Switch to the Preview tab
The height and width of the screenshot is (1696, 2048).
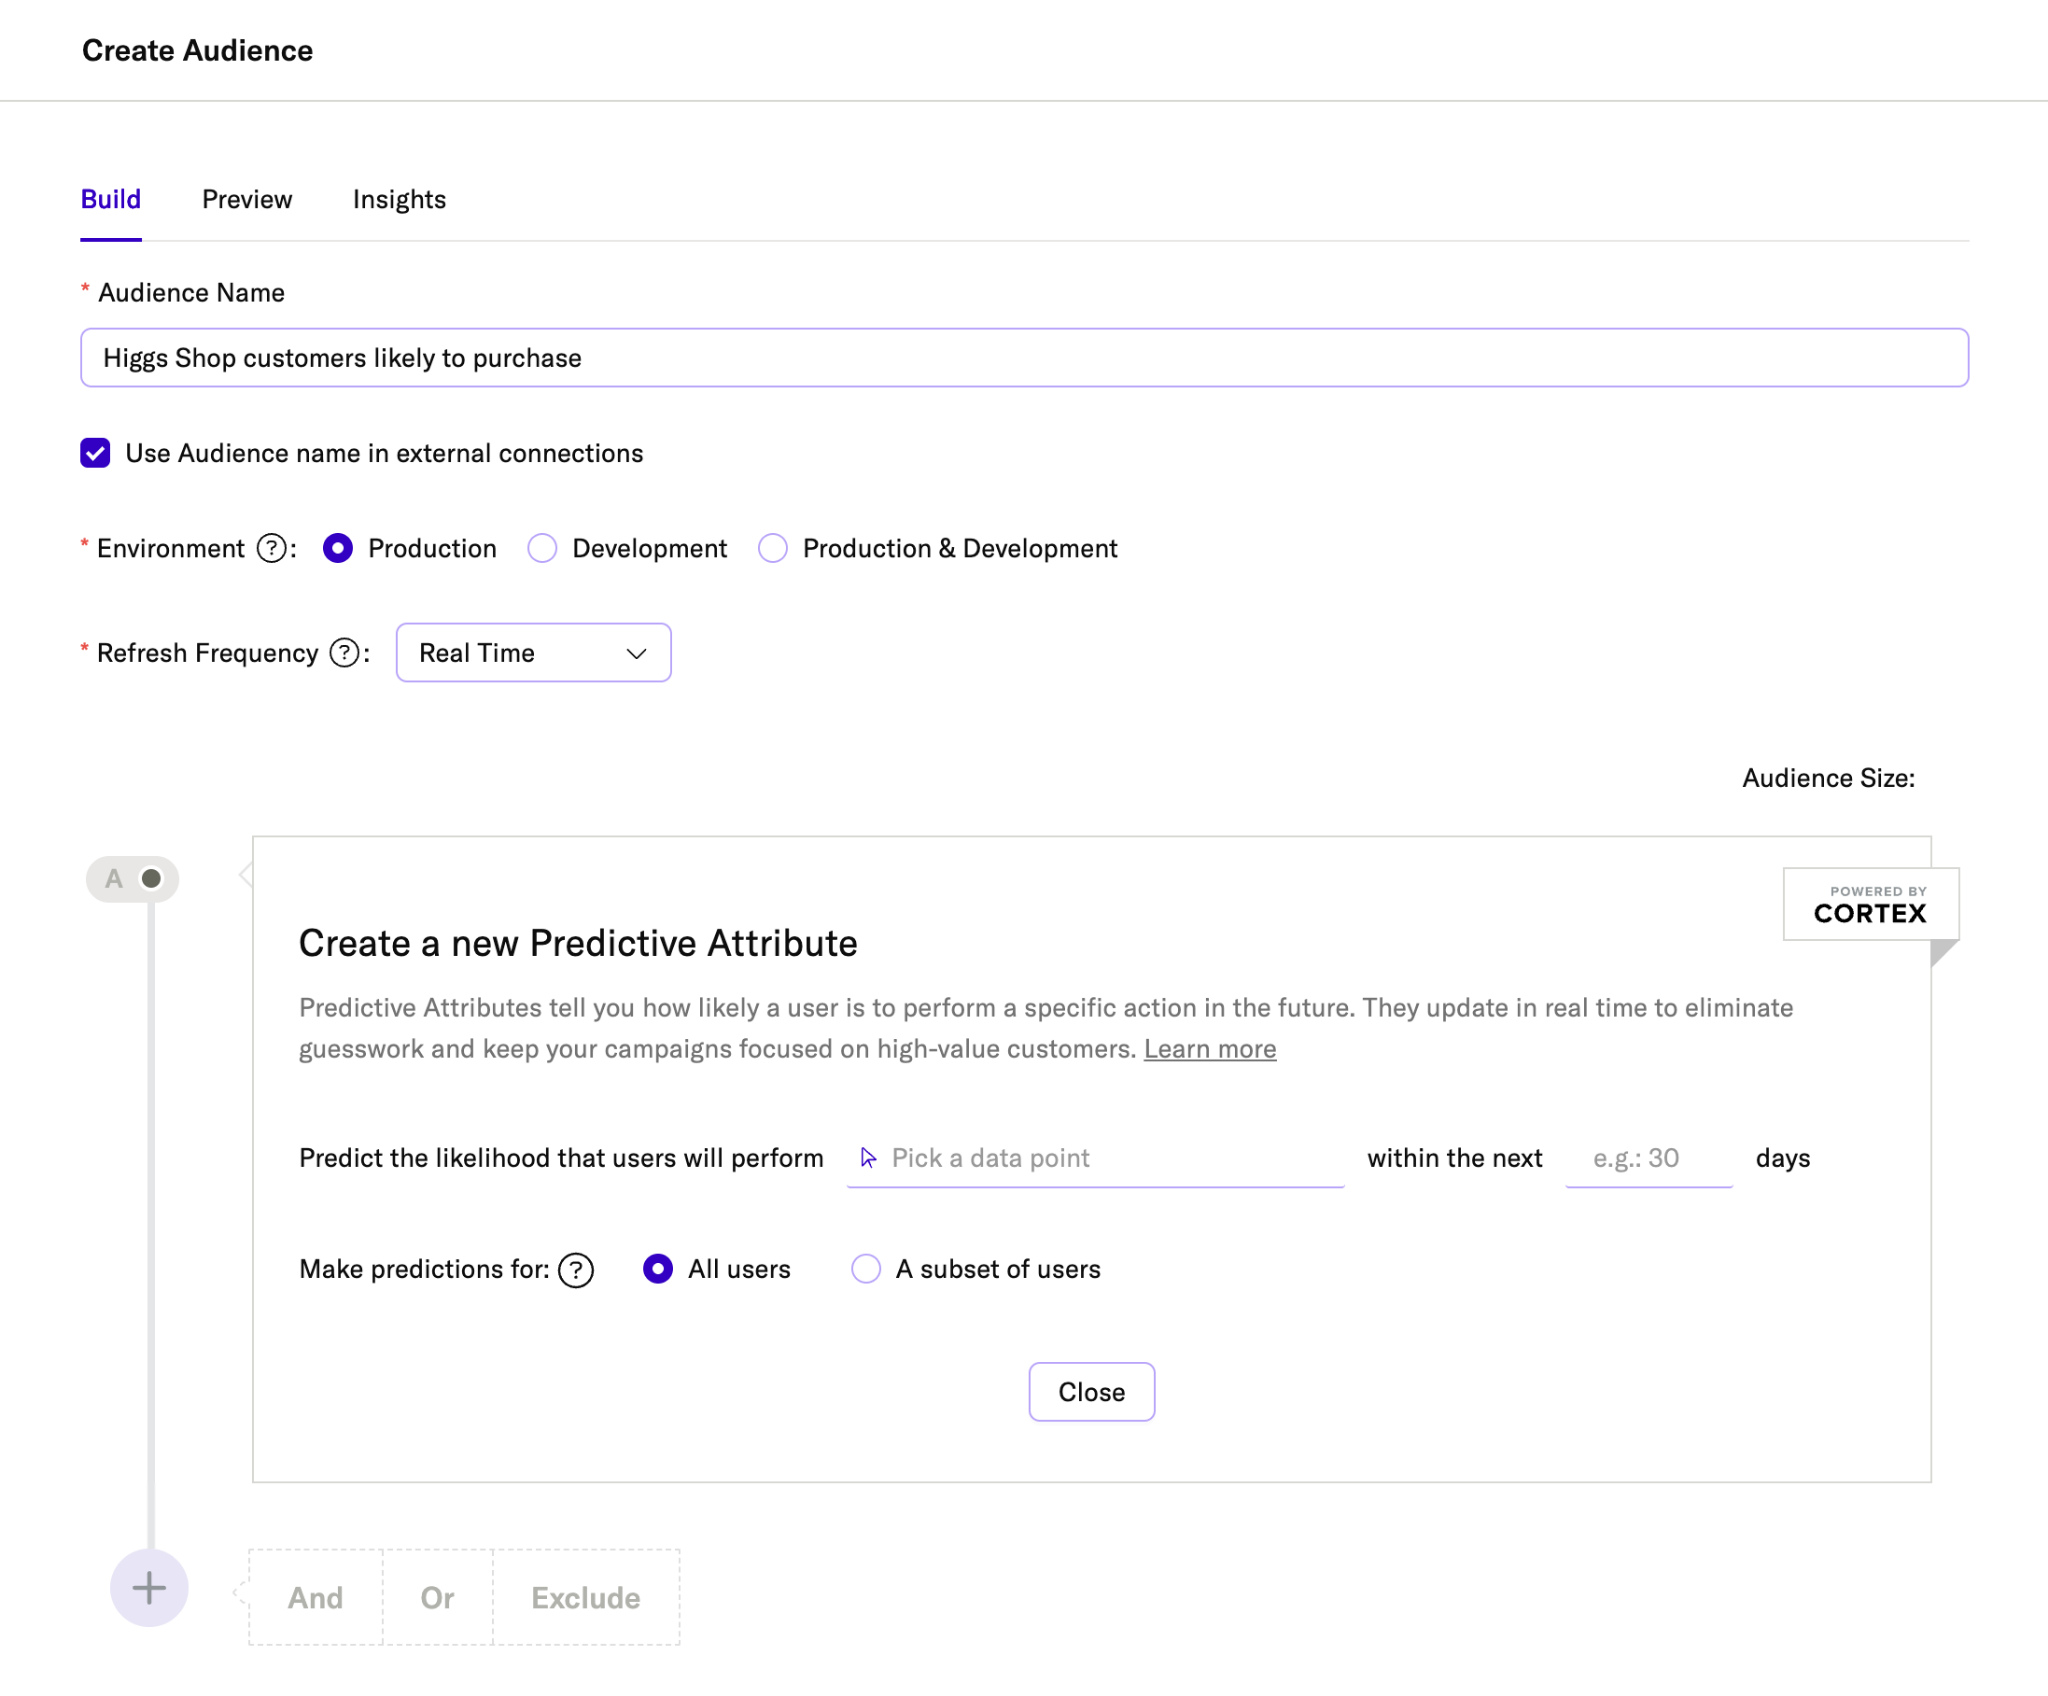pos(247,199)
